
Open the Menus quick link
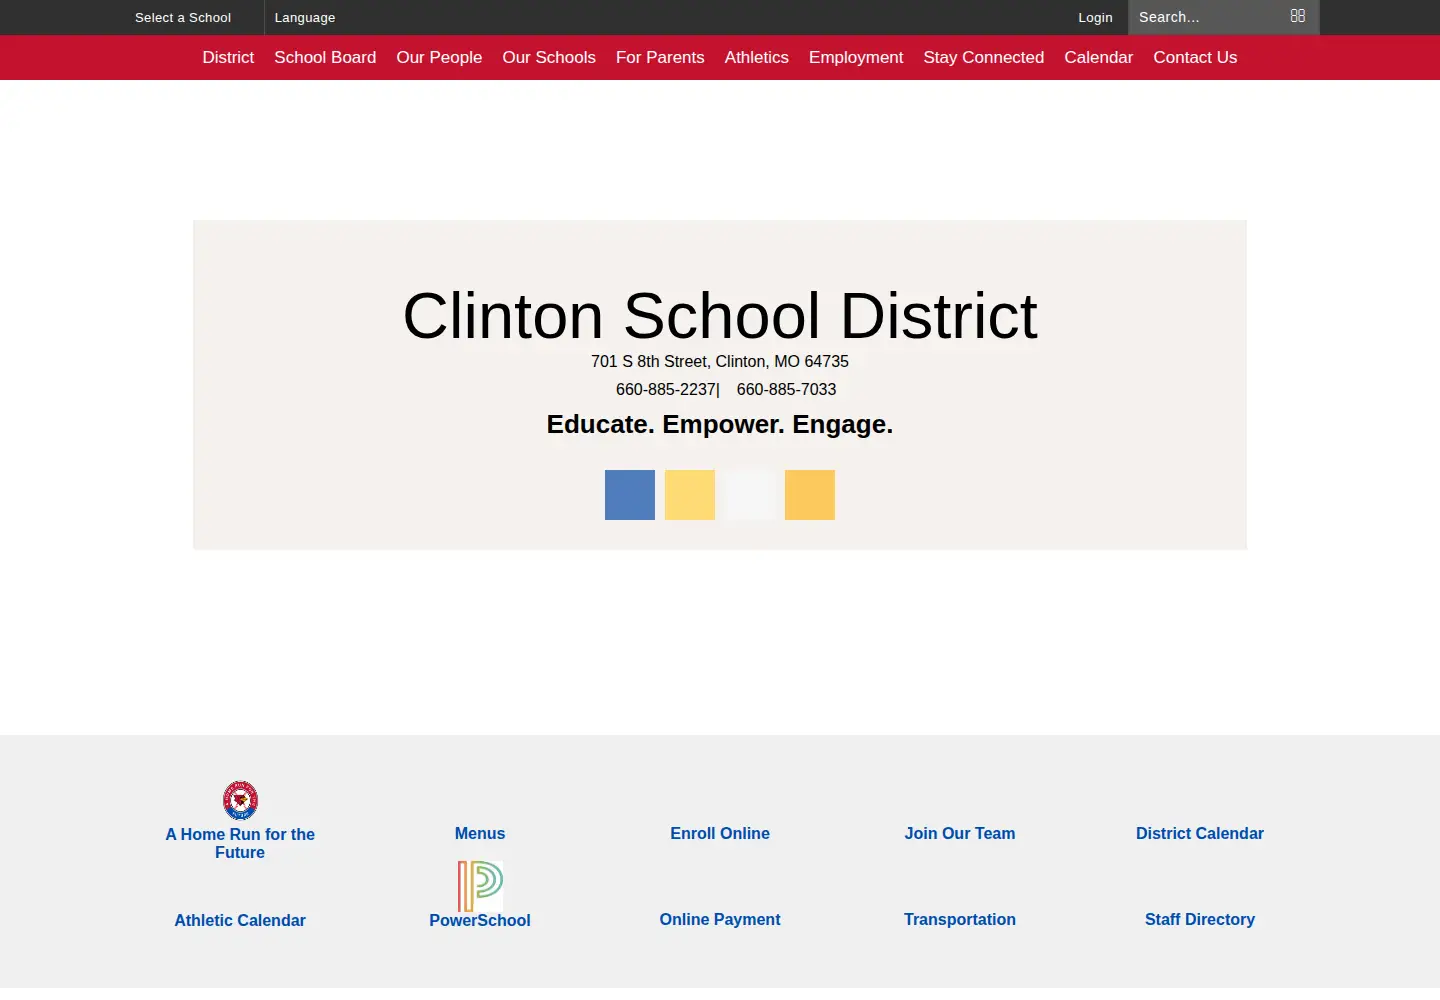(x=480, y=833)
